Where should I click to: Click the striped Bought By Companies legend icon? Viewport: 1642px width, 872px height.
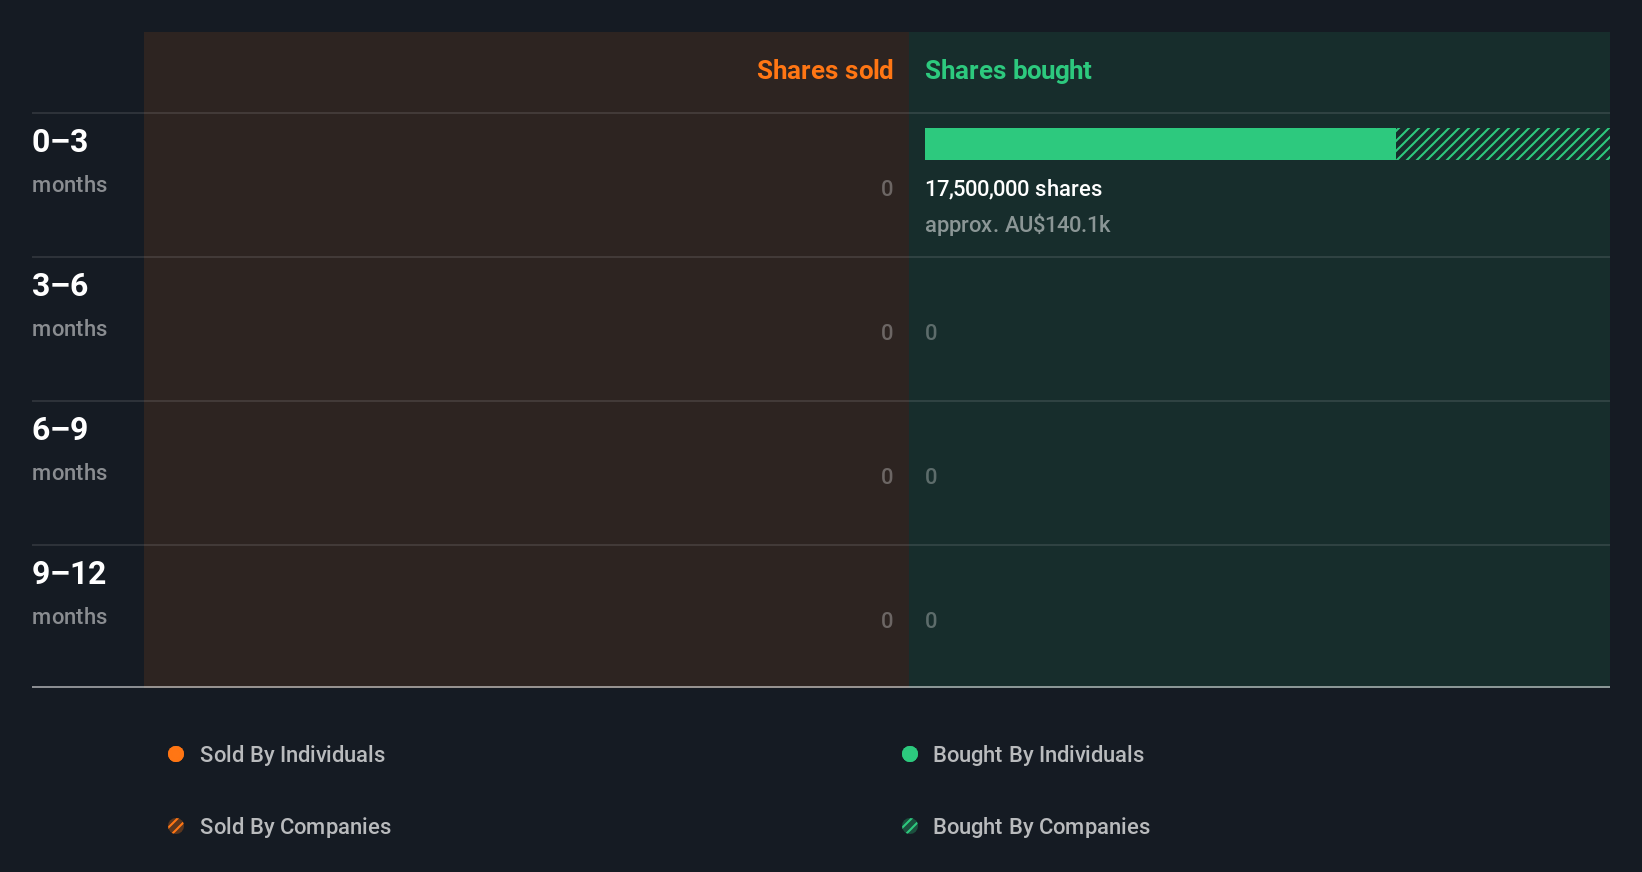click(910, 826)
